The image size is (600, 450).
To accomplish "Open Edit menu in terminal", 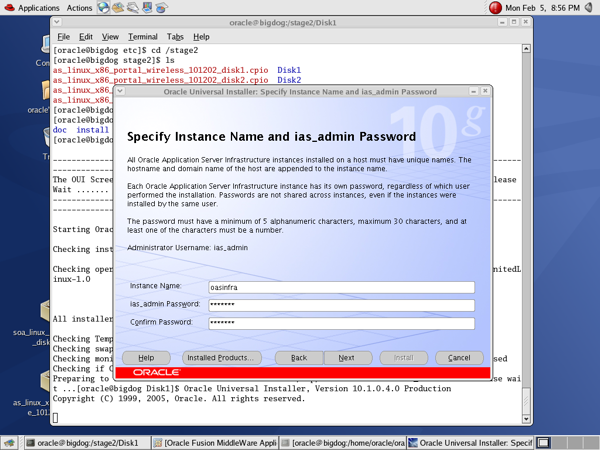I will (x=86, y=37).
